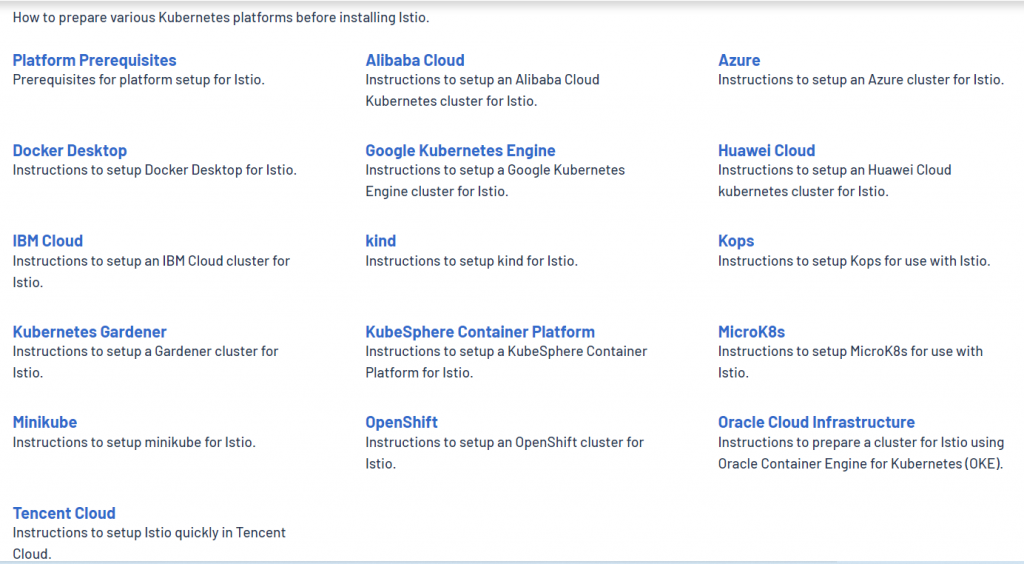Click the kind platform link
The height and width of the screenshot is (564, 1024).
point(381,241)
